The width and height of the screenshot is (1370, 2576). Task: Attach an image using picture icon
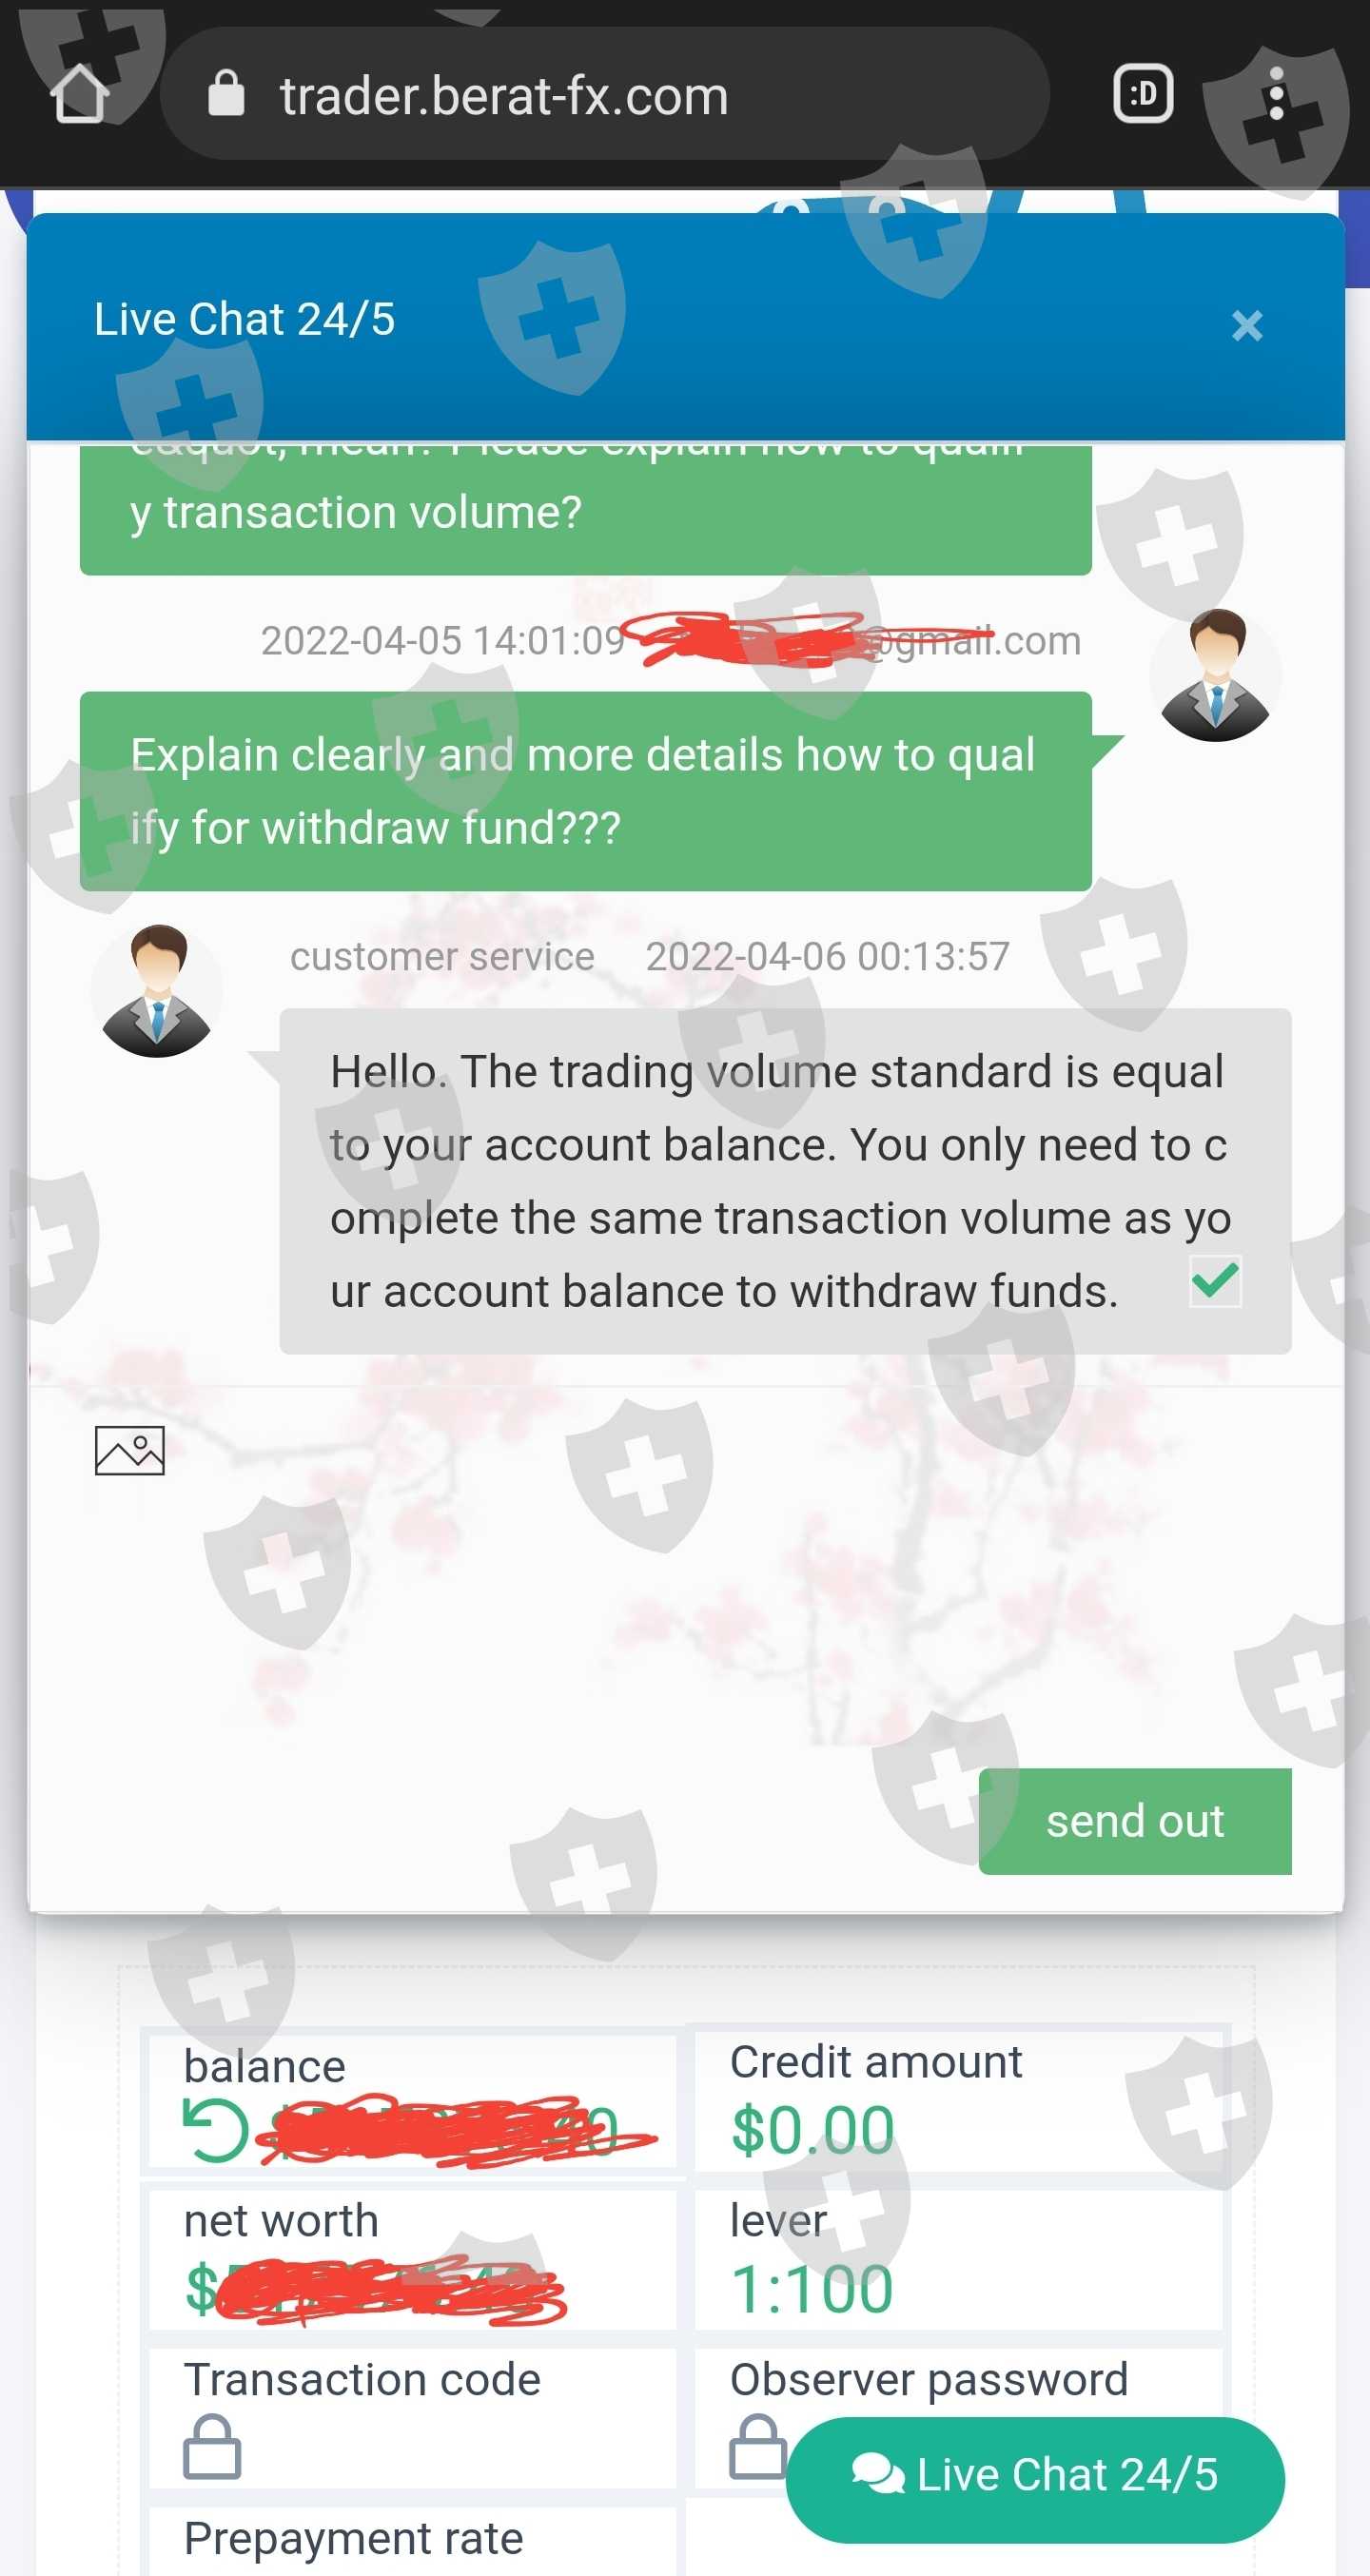point(130,1450)
